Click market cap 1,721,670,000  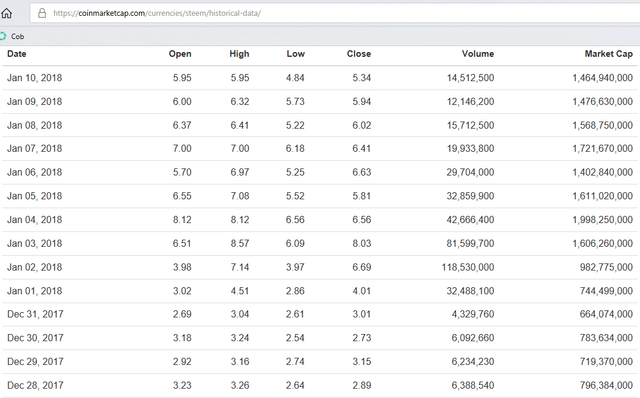point(602,149)
